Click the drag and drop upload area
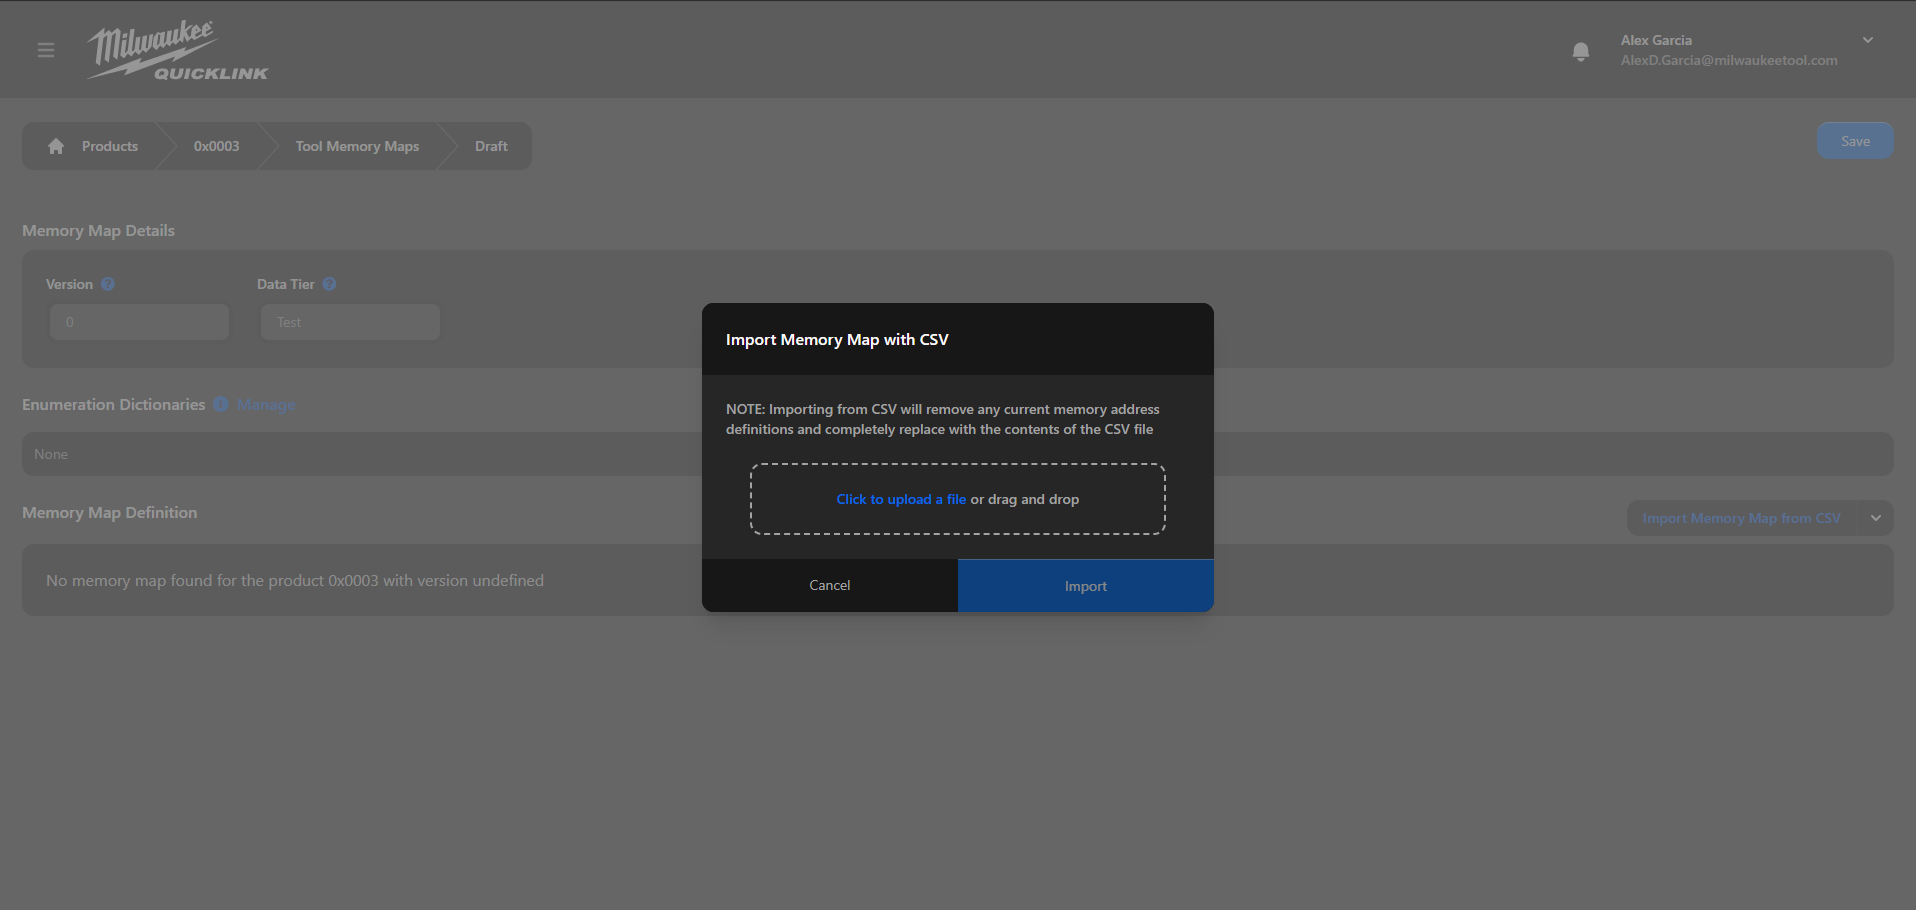1916x910 pixels. [x=958, y=499]
